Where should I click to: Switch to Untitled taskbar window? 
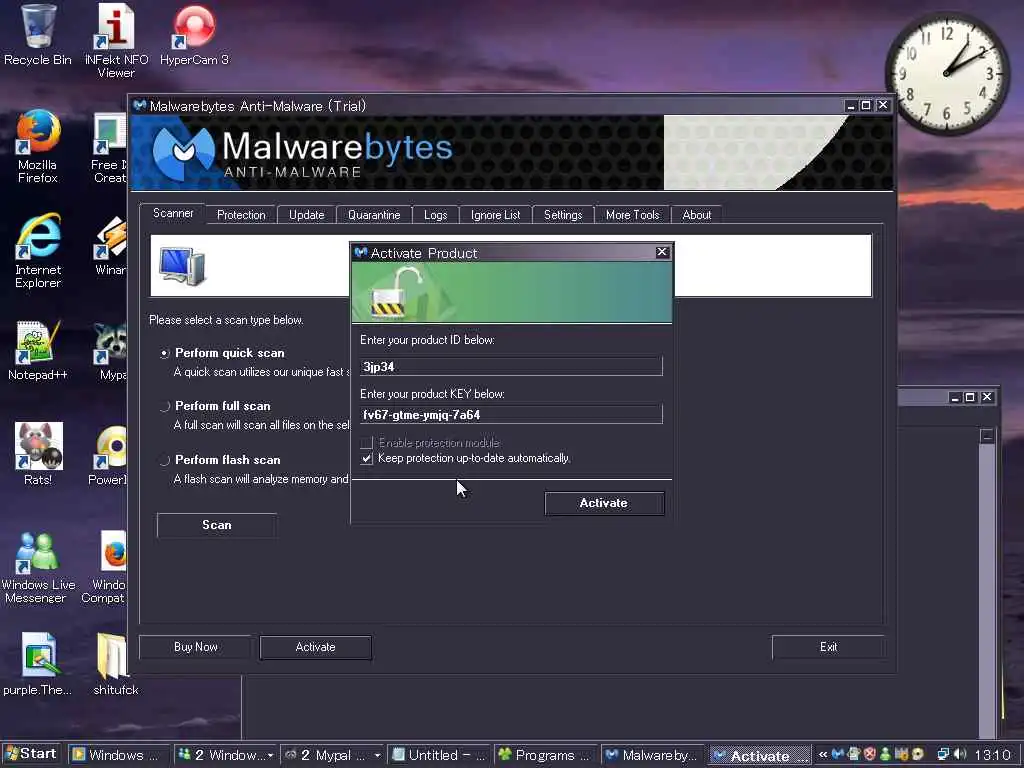(x=439, y=755)
